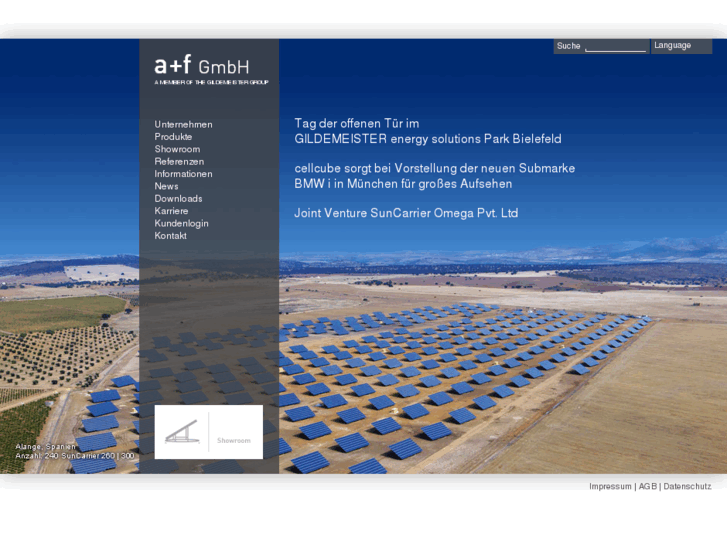Go to the Showroom navigation entry

(x=177, y=149)
